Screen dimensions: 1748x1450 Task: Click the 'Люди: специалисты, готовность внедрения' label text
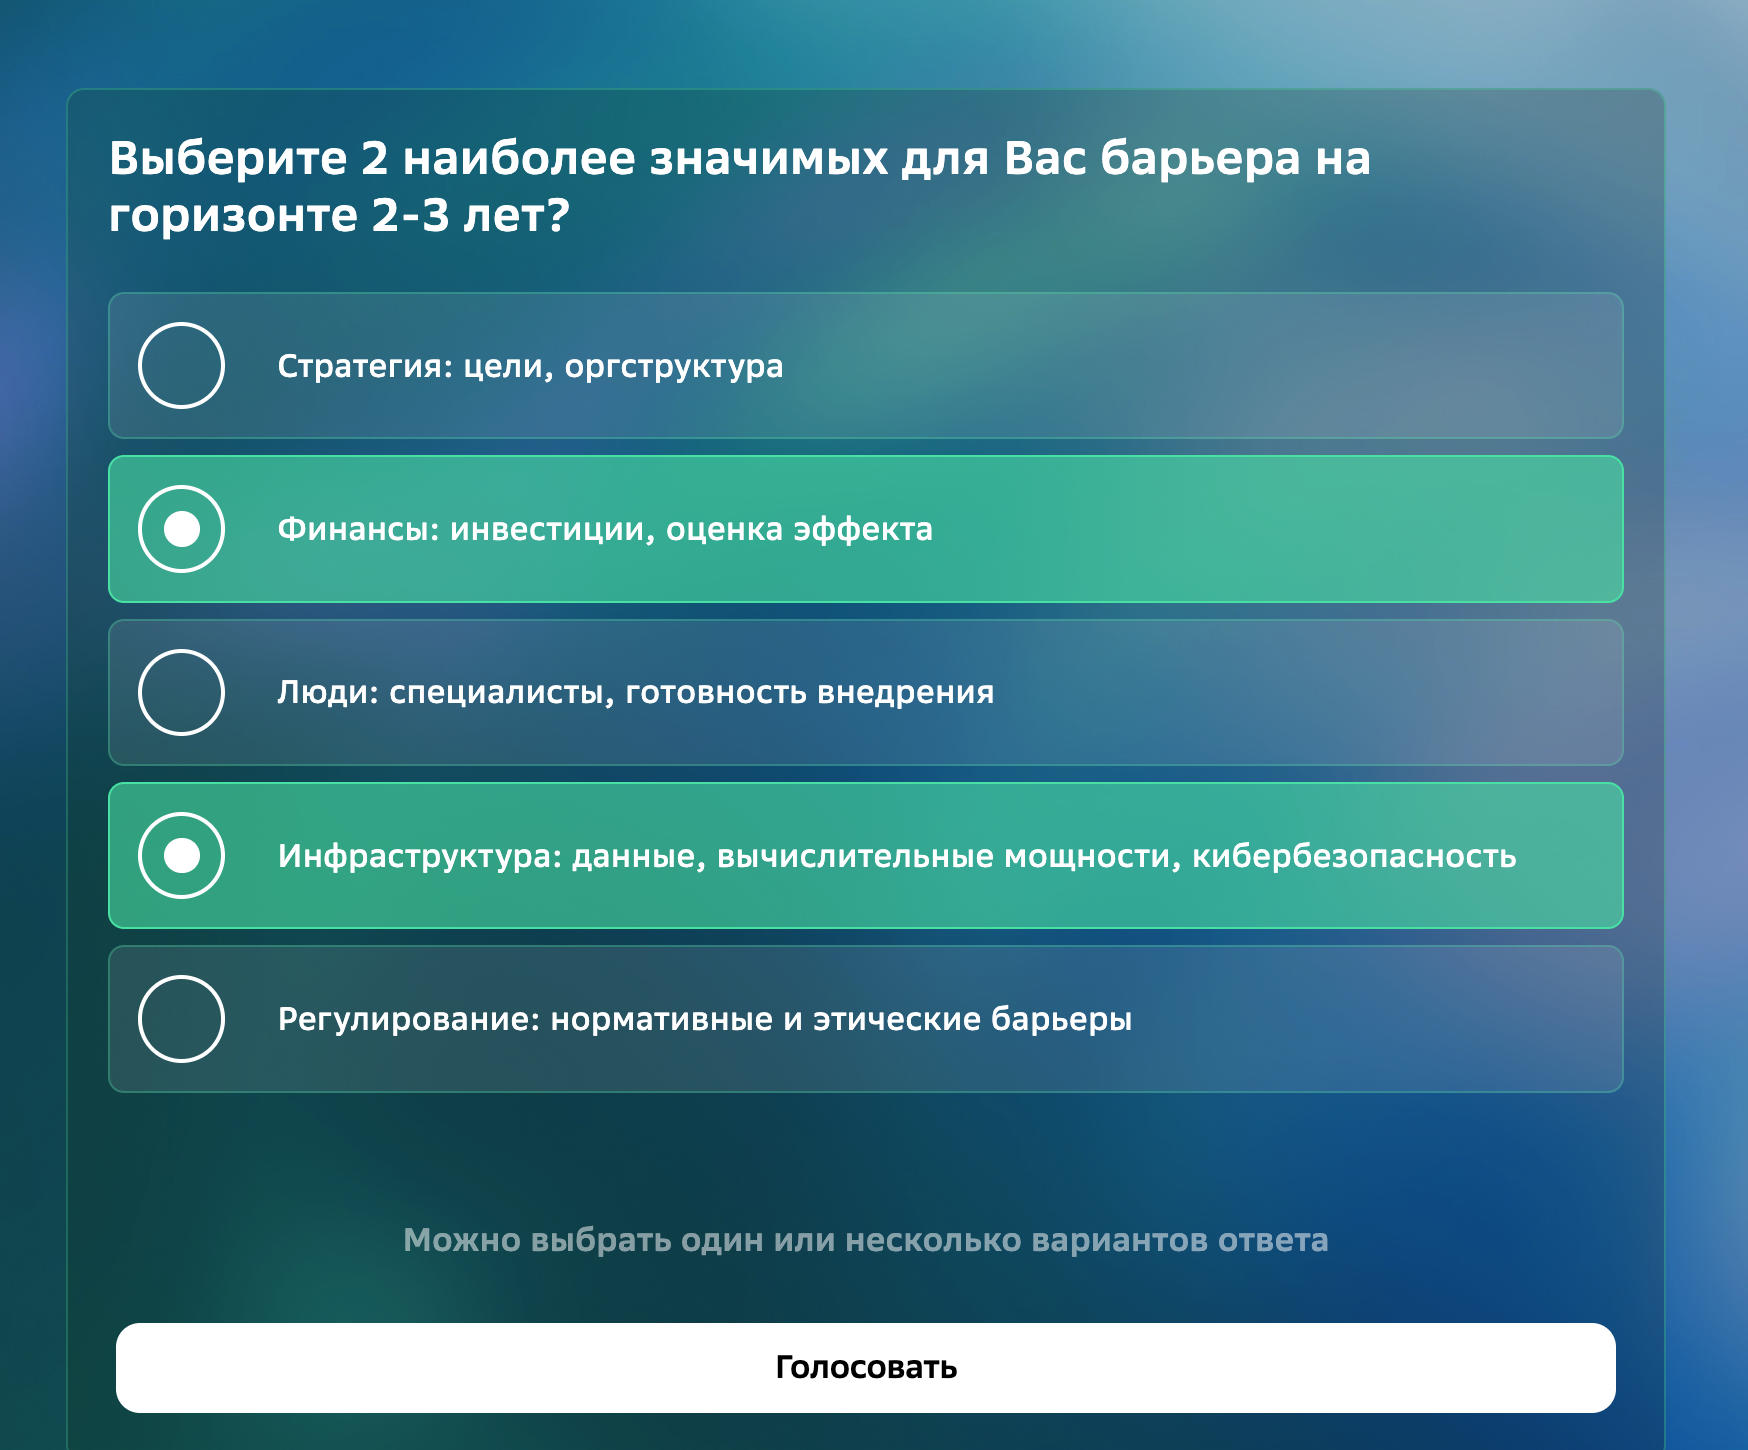pos(636,692)
